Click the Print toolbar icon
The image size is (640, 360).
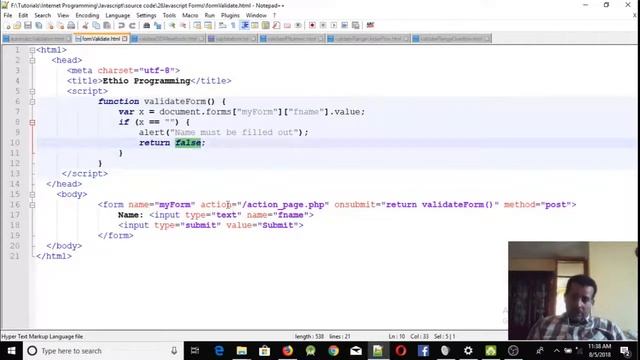click(x=71, y=25)
